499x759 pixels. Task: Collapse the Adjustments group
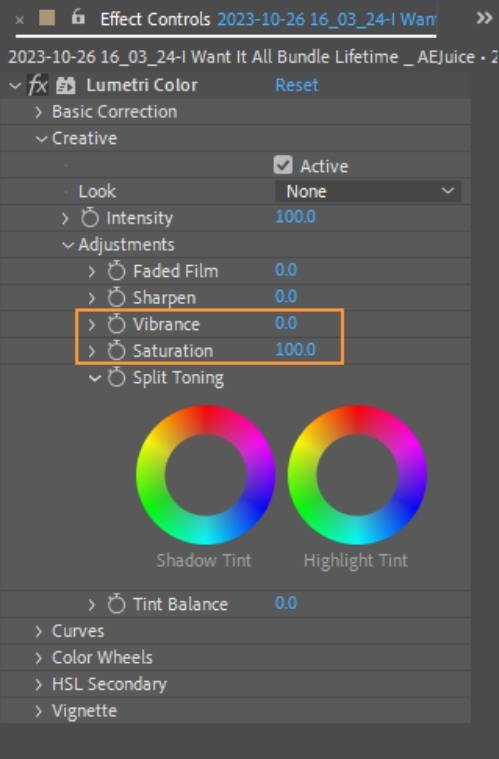click(x=68, y=245)
